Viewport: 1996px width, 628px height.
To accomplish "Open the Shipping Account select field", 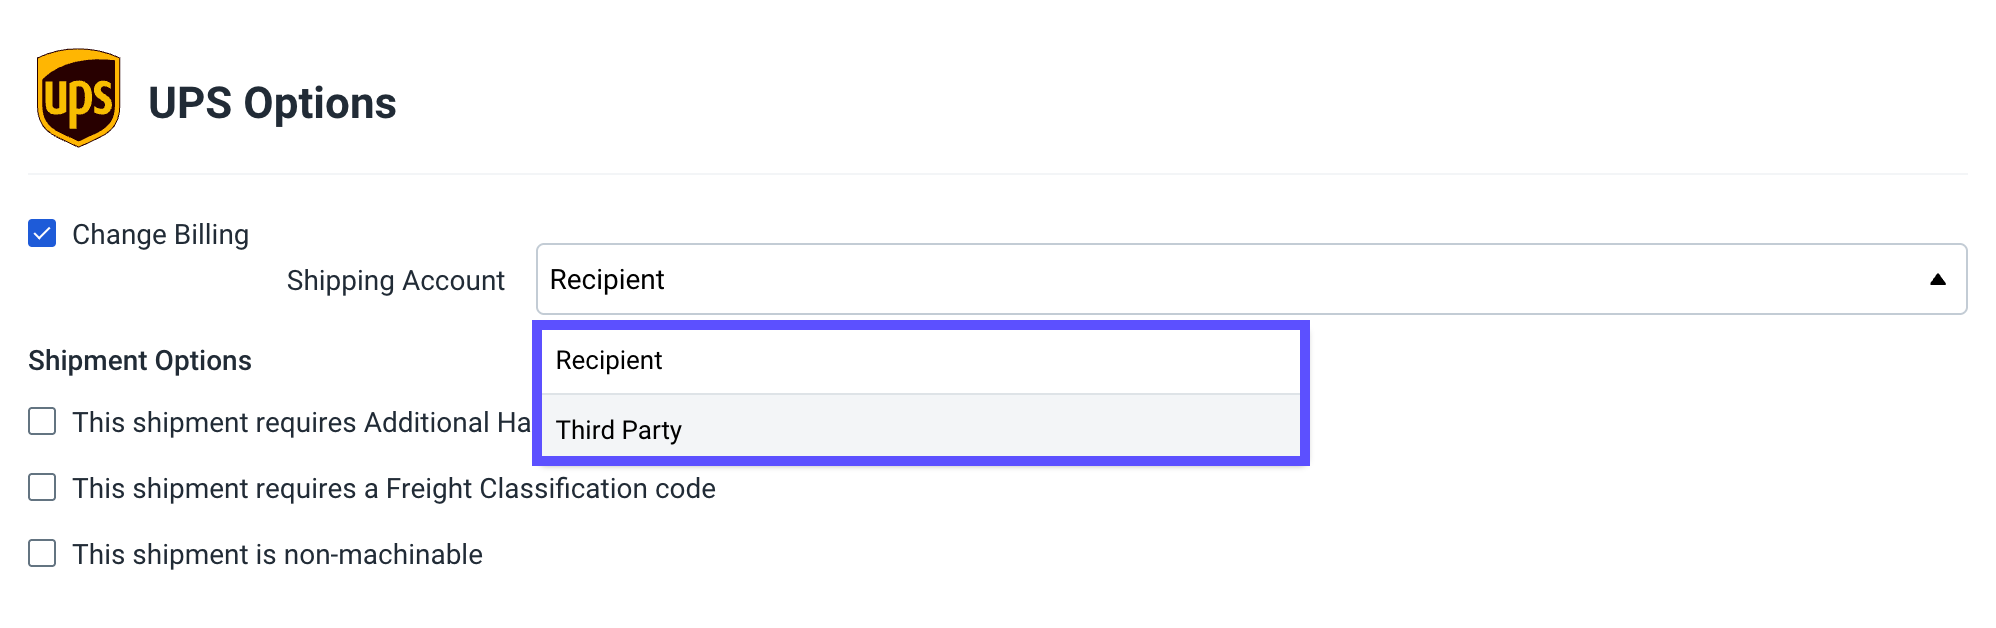I will tap(1251, 279).
